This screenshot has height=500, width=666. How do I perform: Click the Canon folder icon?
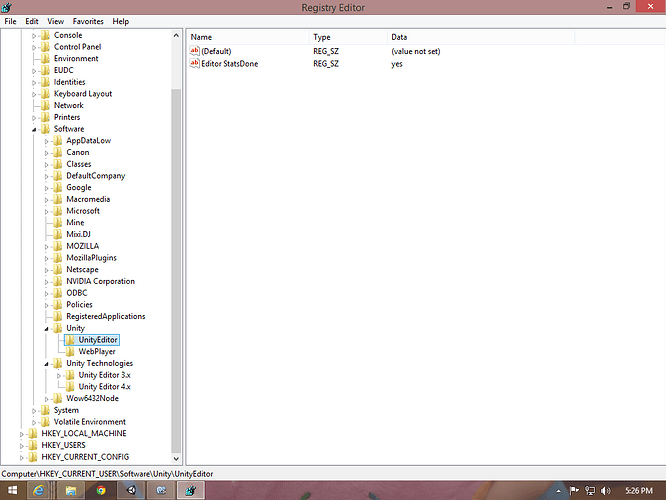tap(58, 152)
